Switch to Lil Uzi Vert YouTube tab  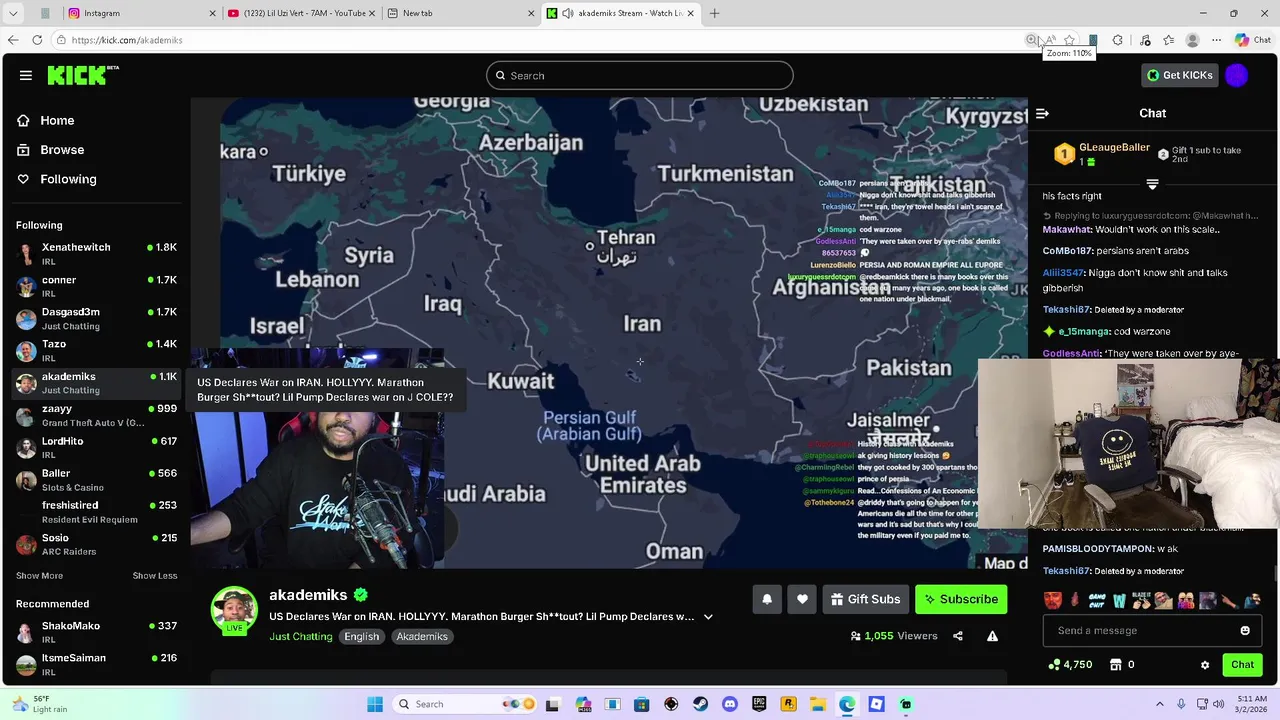click(301, 13)
